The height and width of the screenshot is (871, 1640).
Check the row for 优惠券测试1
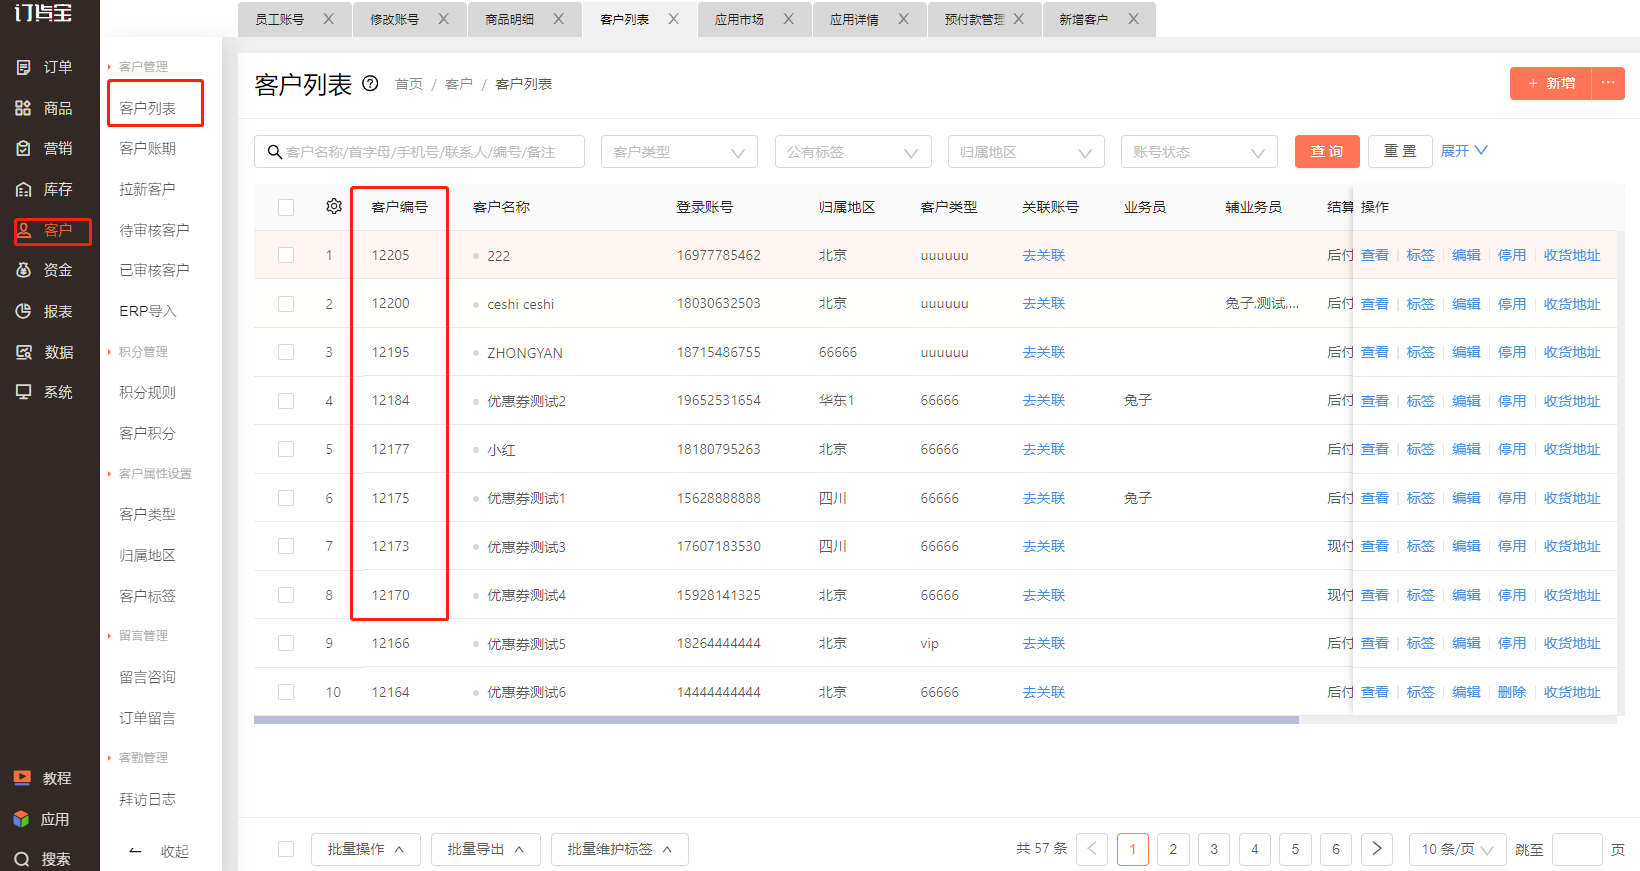pyautogui.click(x=286, y=498)
